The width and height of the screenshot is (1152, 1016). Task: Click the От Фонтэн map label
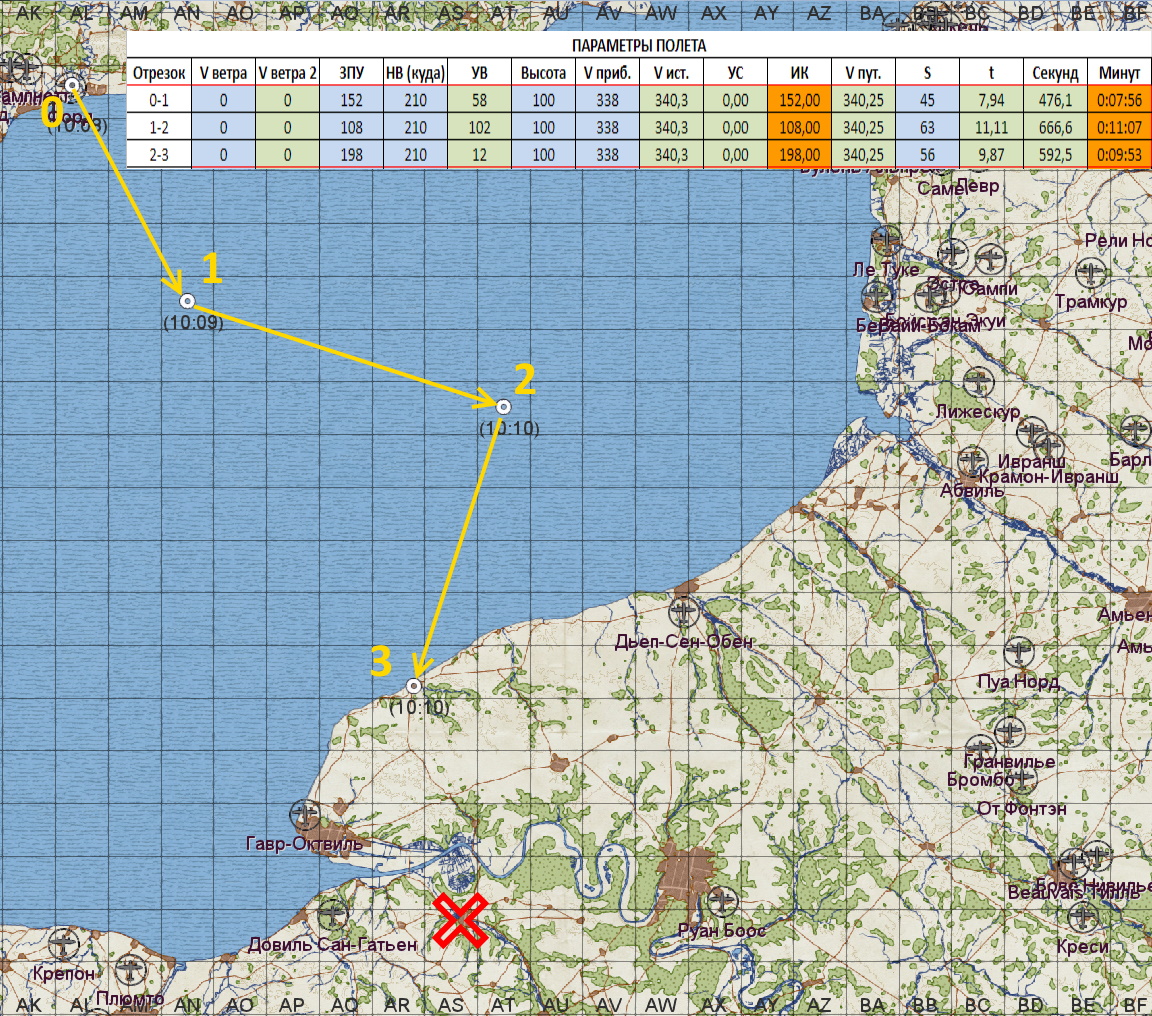click(1021, 808)
